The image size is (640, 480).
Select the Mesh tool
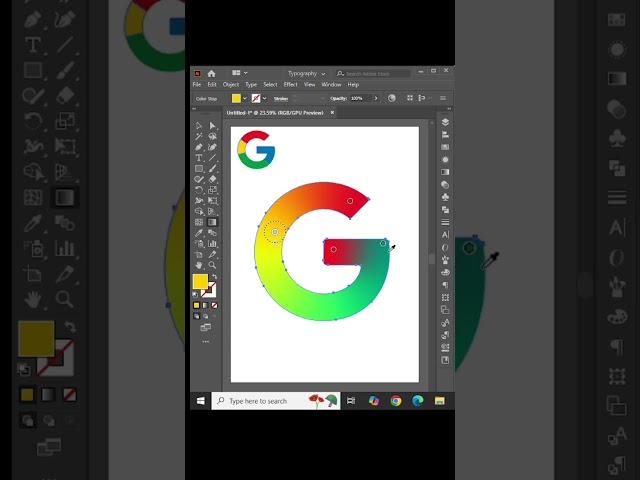(199, 222)
